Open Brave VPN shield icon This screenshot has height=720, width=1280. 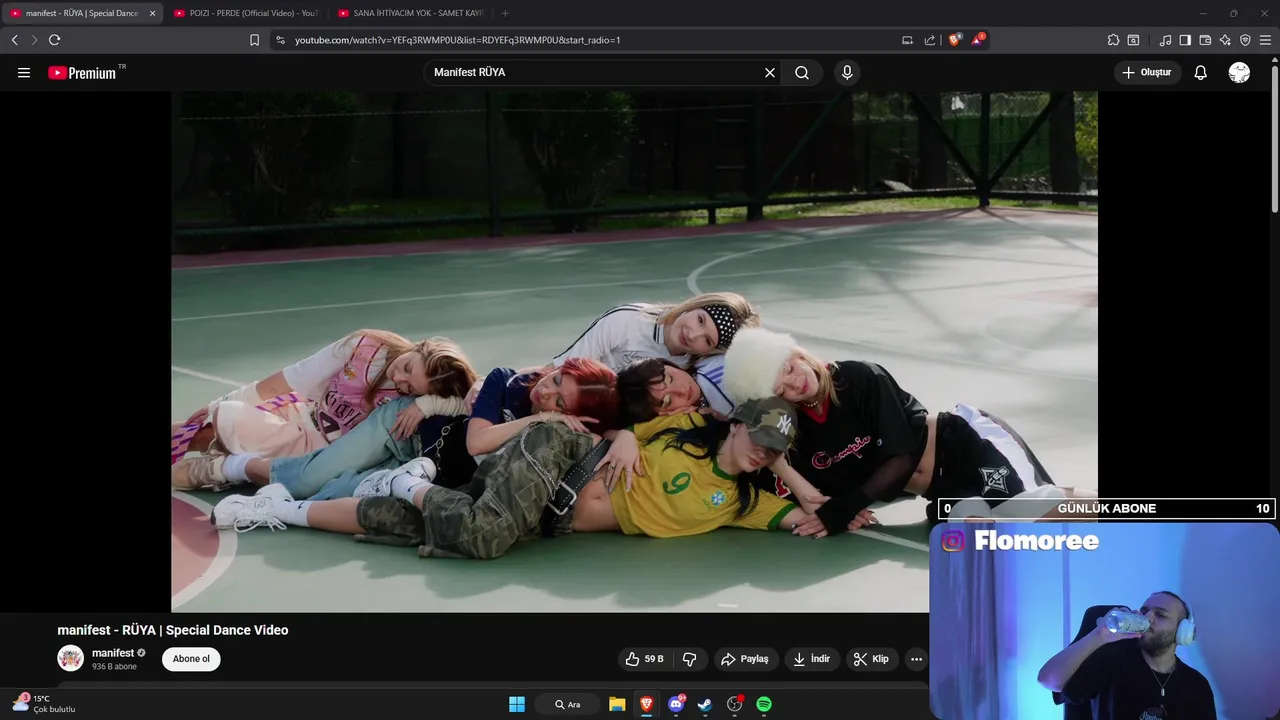[x=1245, y=40]
